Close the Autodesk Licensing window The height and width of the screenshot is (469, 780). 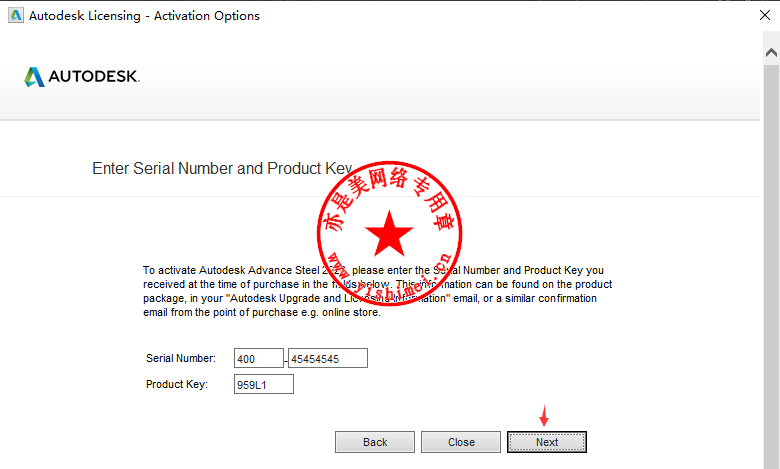coord(765,15)
